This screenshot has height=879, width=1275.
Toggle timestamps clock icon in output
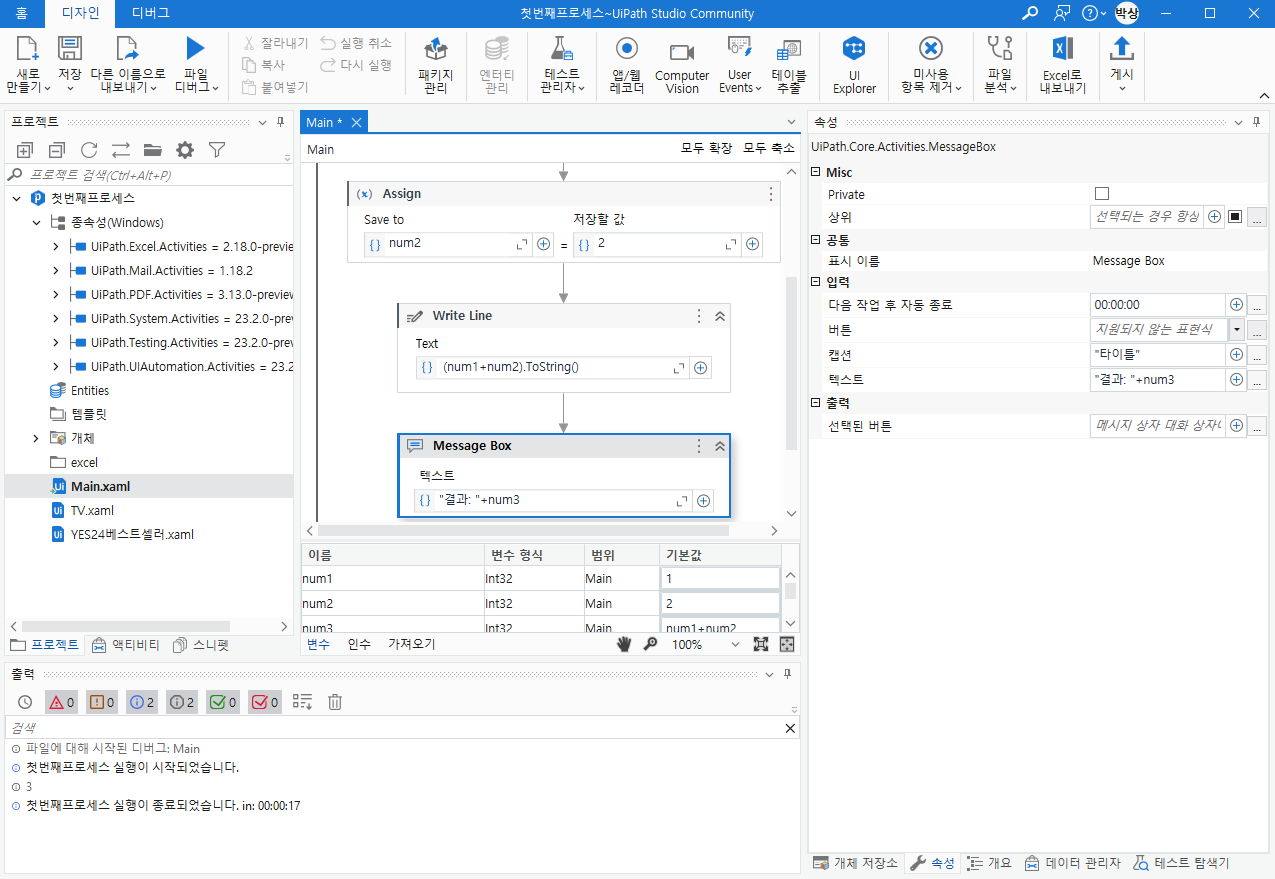tap(25, 702)
